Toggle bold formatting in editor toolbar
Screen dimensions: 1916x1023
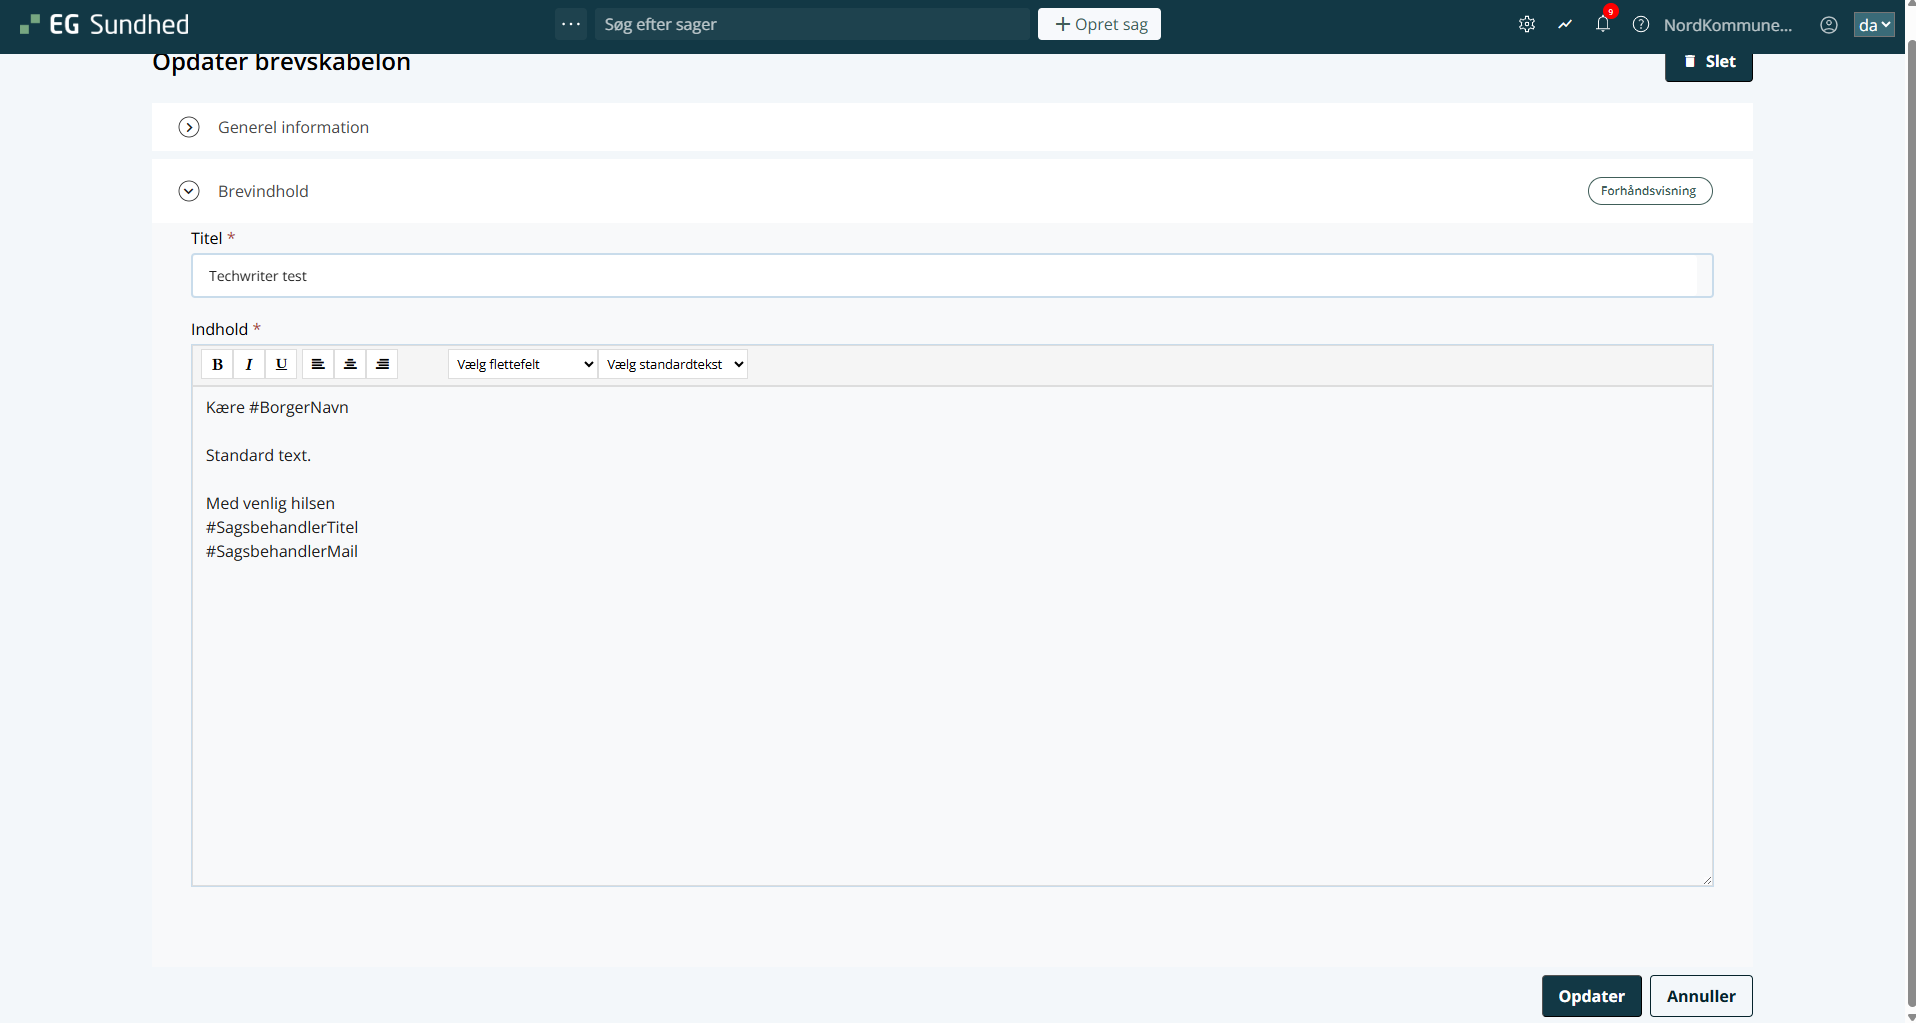point(217,364)
